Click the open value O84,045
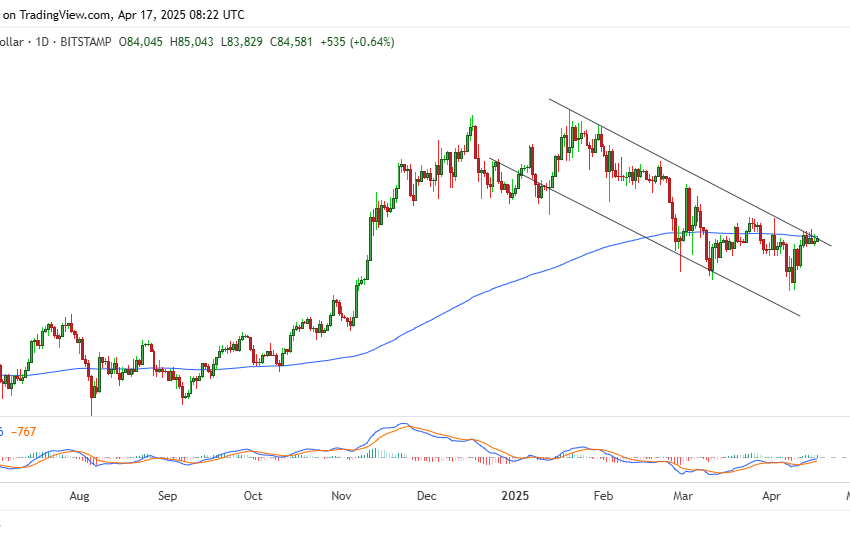The width and height of the screenshot is (850, 545). pyautogui.click(x=140, y=42)
